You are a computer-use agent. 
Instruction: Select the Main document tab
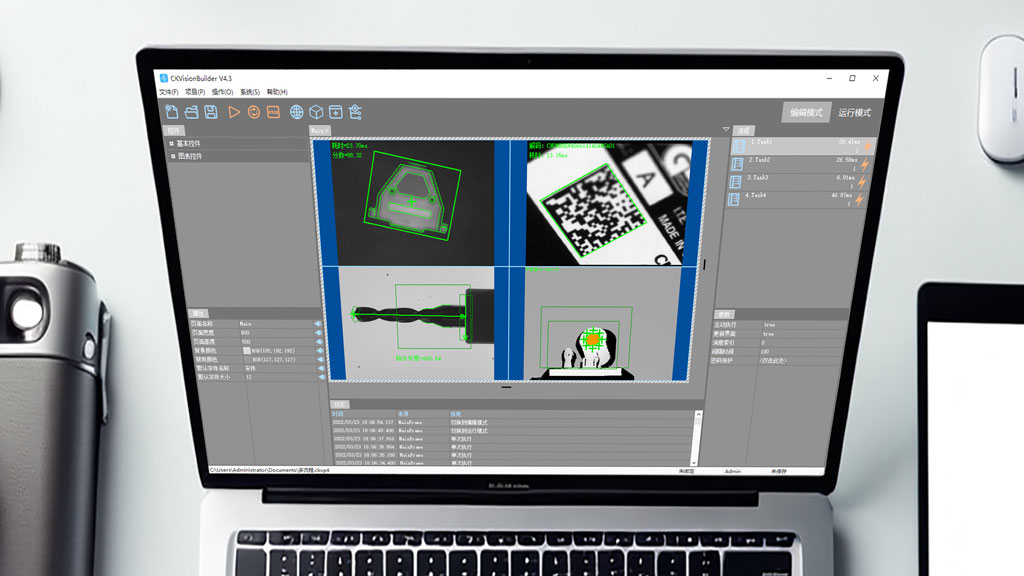pos(319,131)
